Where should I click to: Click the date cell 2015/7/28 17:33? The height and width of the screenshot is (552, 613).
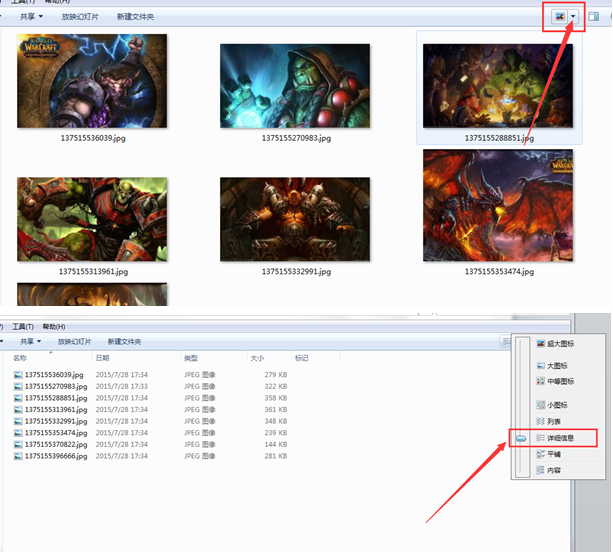click(x=122, y=386)
